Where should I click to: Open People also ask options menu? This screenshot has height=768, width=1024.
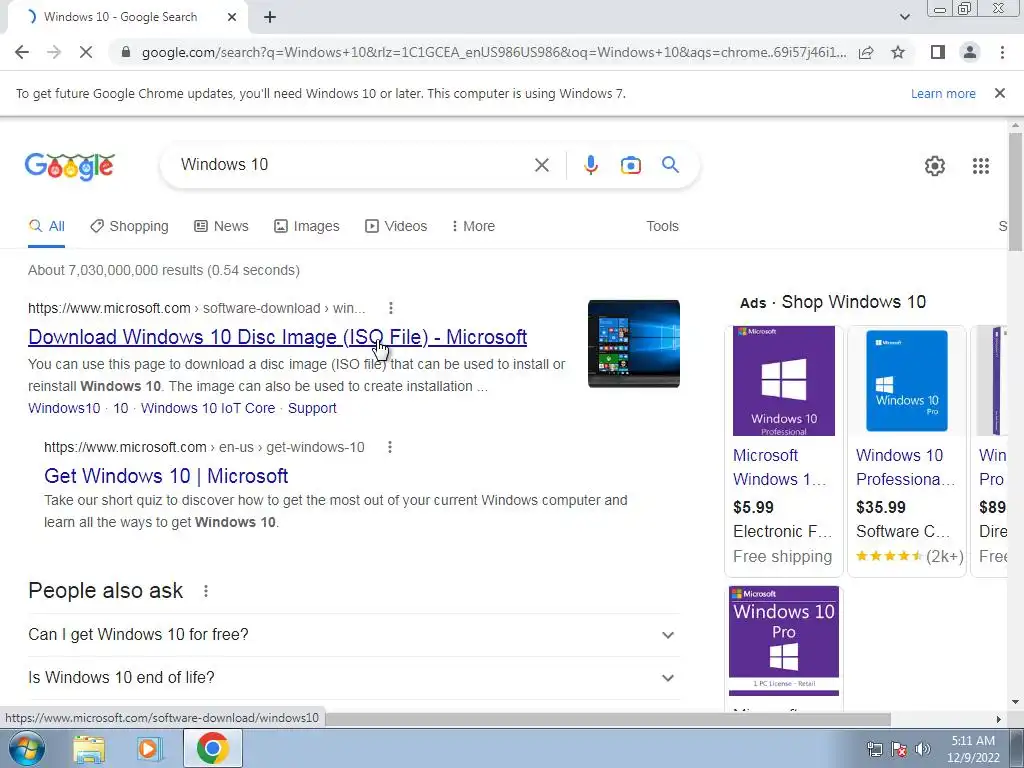tap(206, 591)
